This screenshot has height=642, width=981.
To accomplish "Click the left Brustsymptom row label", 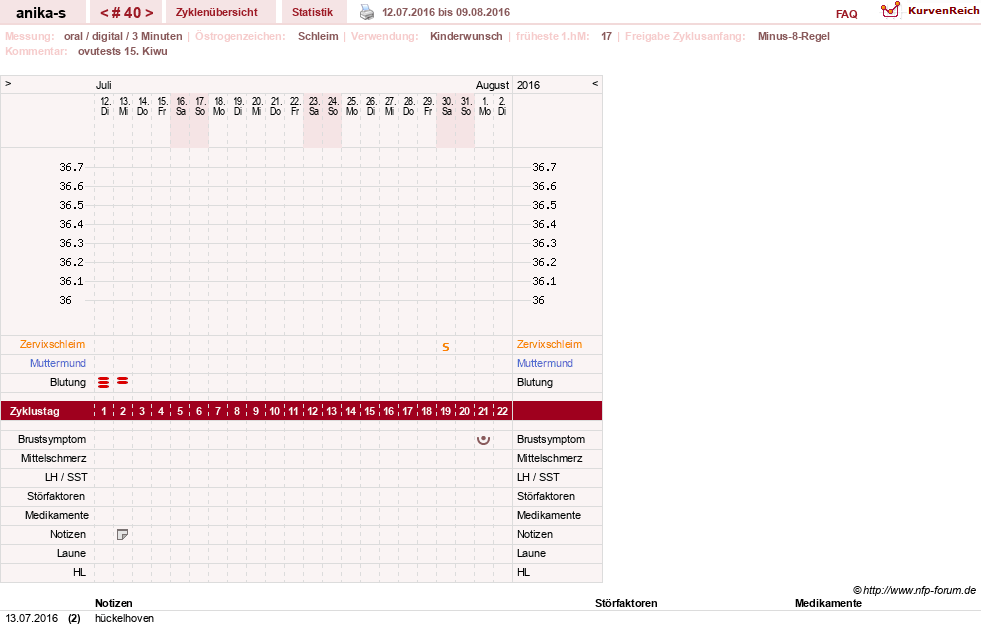I will 52,439.
